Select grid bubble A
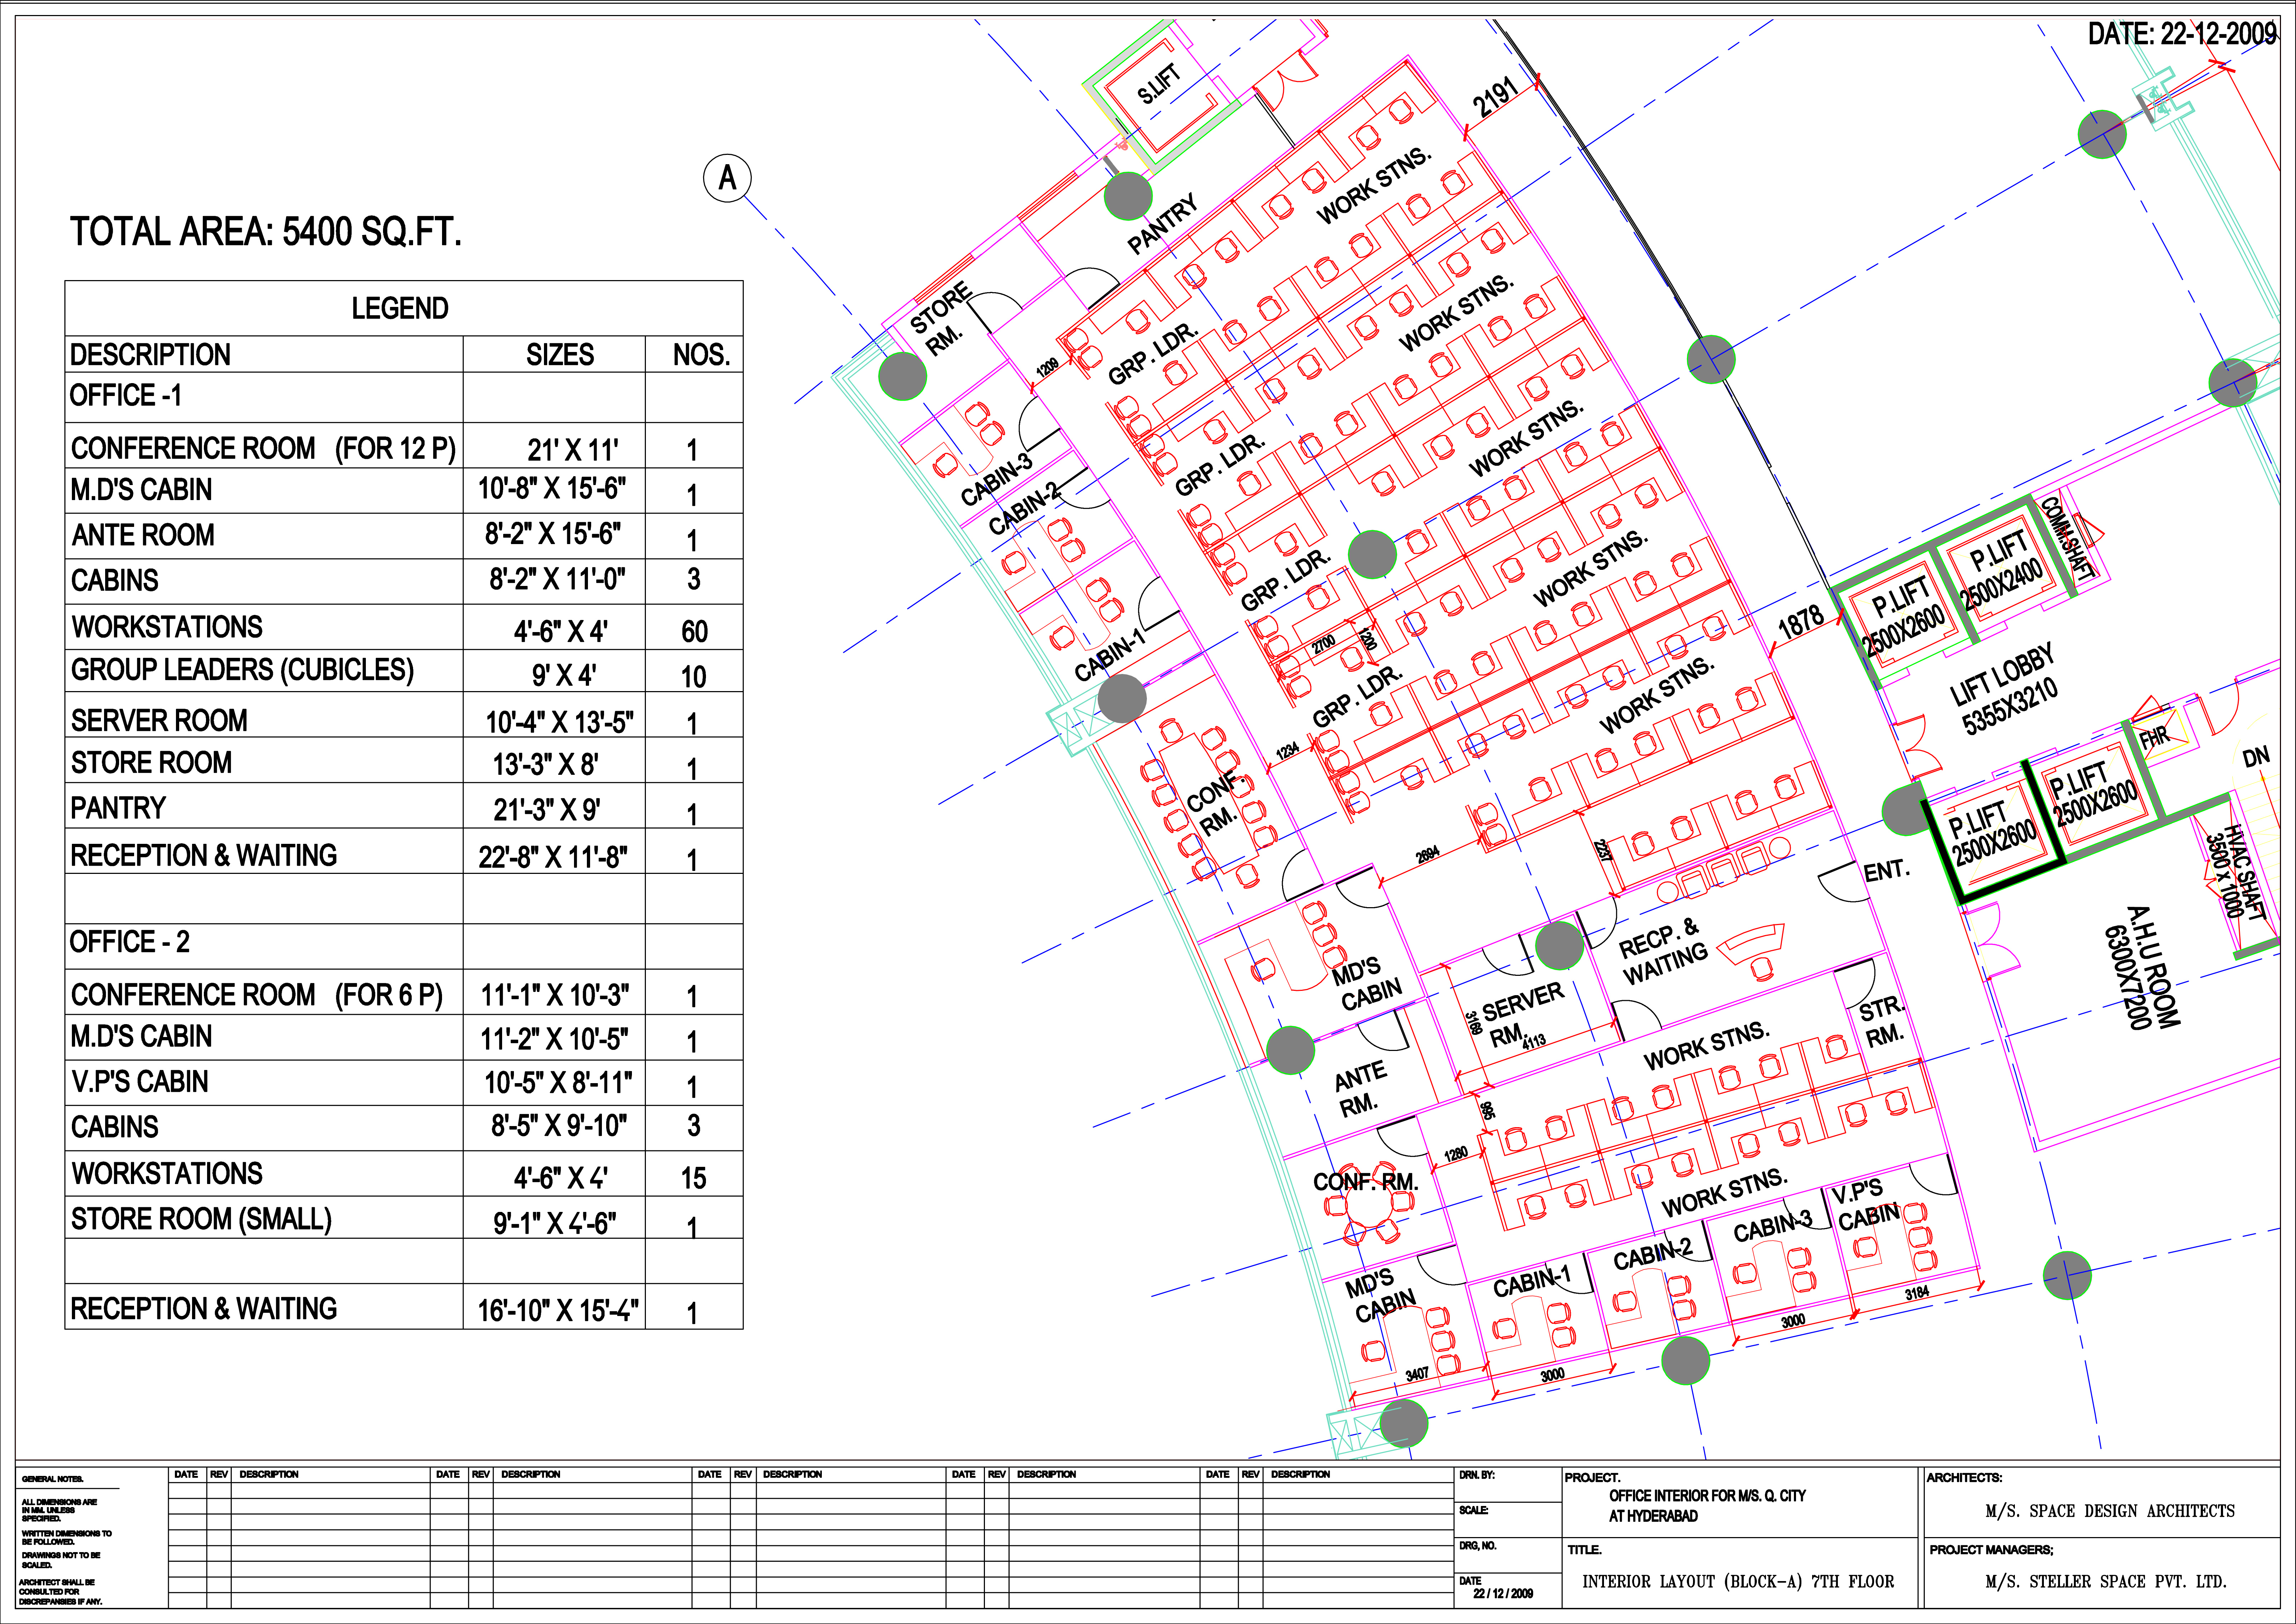The width and height of the screenshot is (2296, 1624). (x=727, y=179)
